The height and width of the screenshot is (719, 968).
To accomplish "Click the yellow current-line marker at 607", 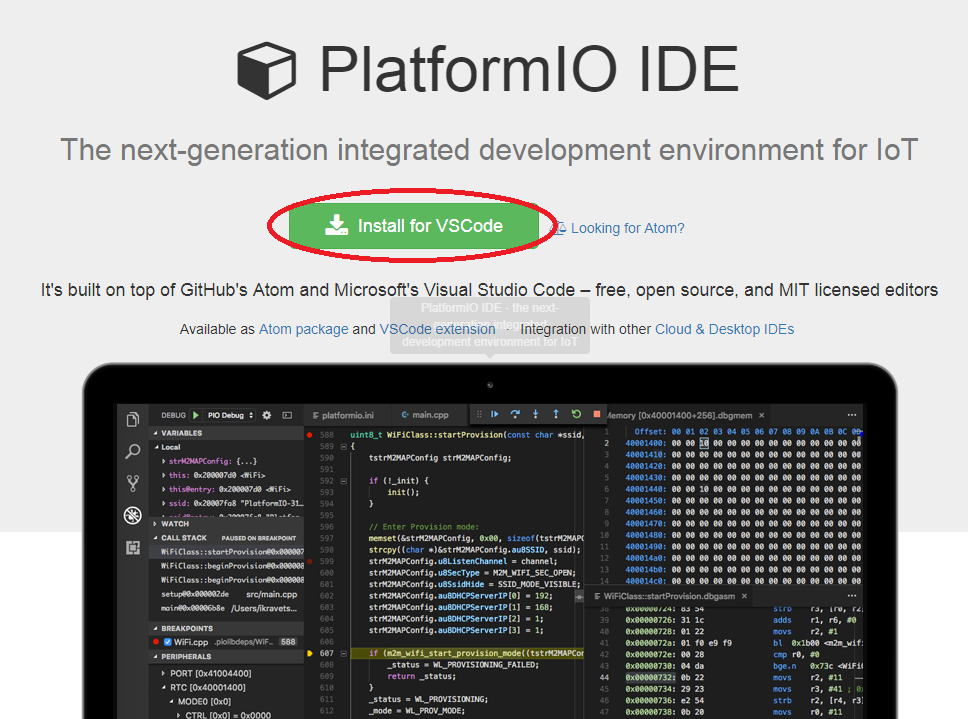I will click(x=310, y=653).
